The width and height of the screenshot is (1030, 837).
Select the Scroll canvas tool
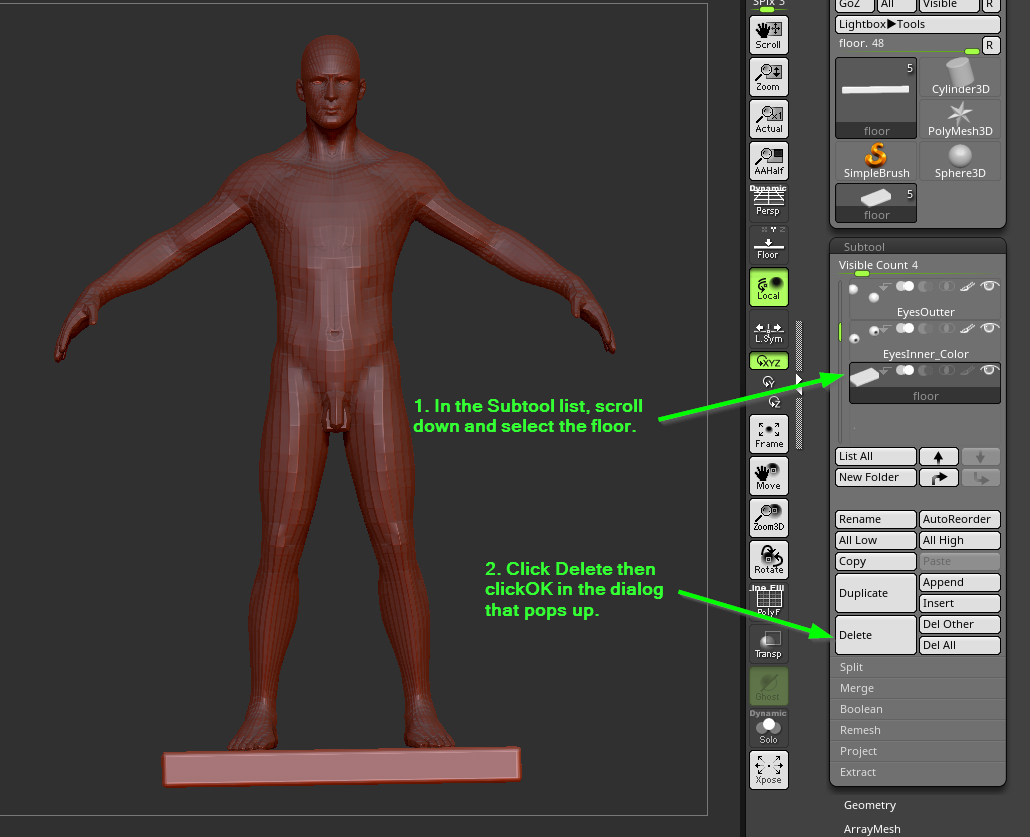pyautogui.click(x=769, y=35)
